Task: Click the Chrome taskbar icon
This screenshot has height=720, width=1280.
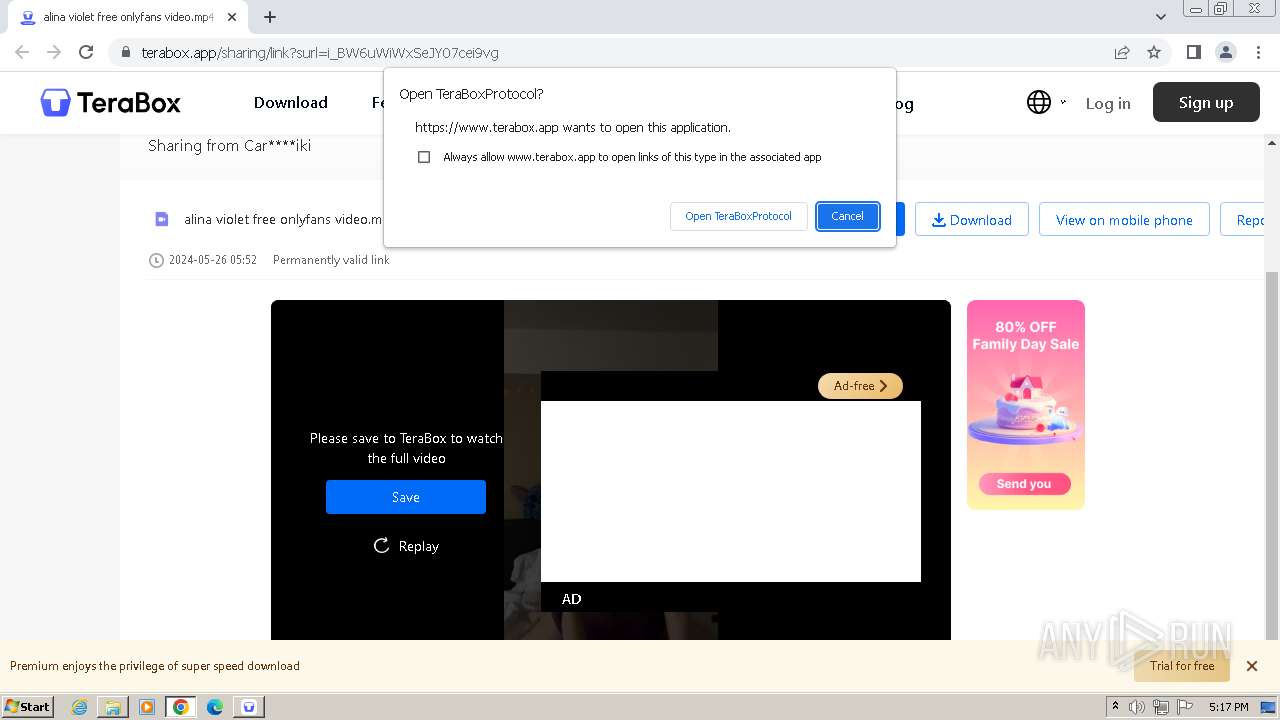Action: (x=181, y=707)
